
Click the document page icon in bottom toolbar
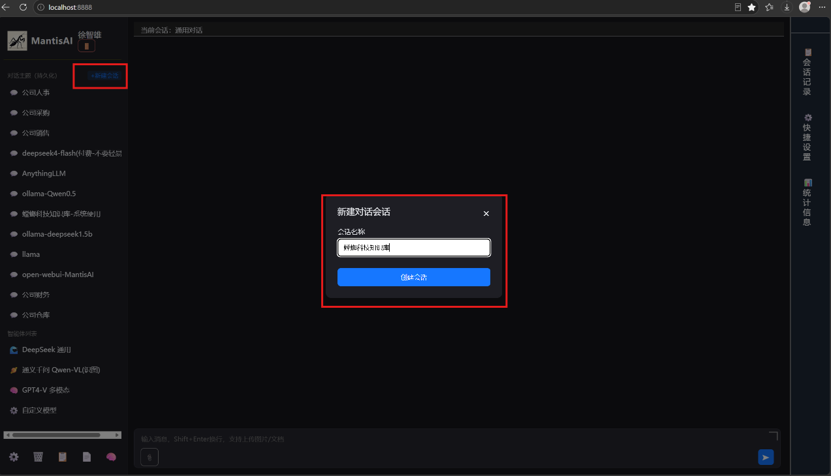click(87, 457)
